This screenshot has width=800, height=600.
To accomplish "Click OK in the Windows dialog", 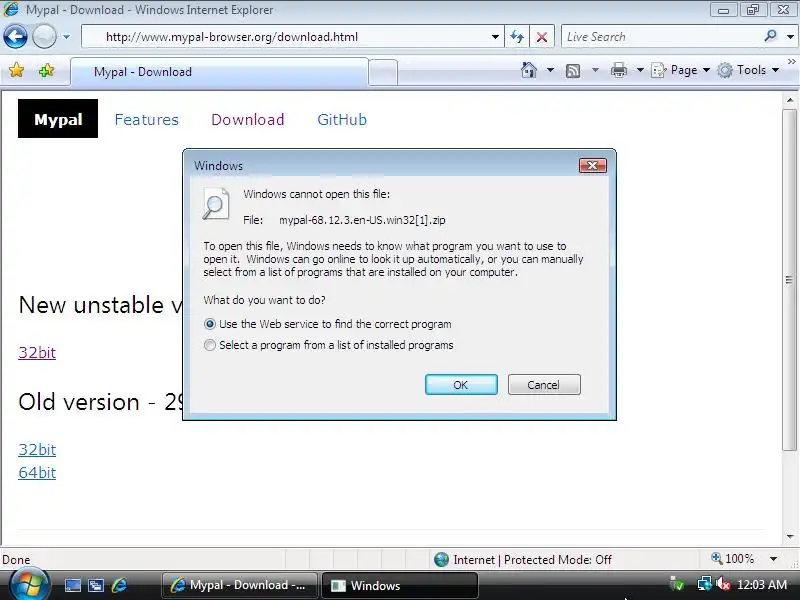I will 461,385.
